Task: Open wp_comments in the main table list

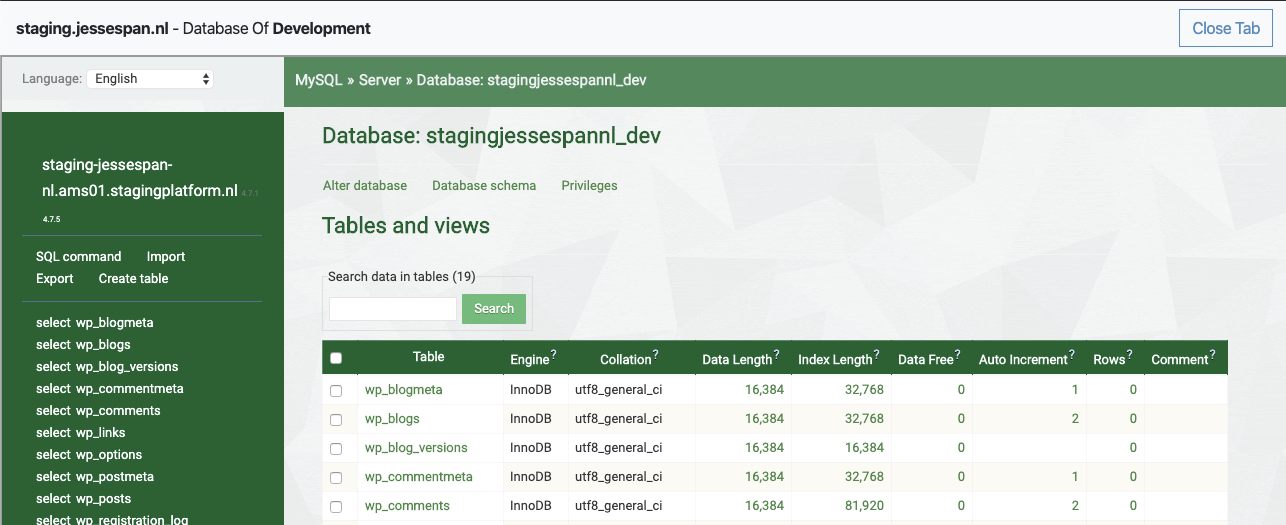Action: point(407,506)
